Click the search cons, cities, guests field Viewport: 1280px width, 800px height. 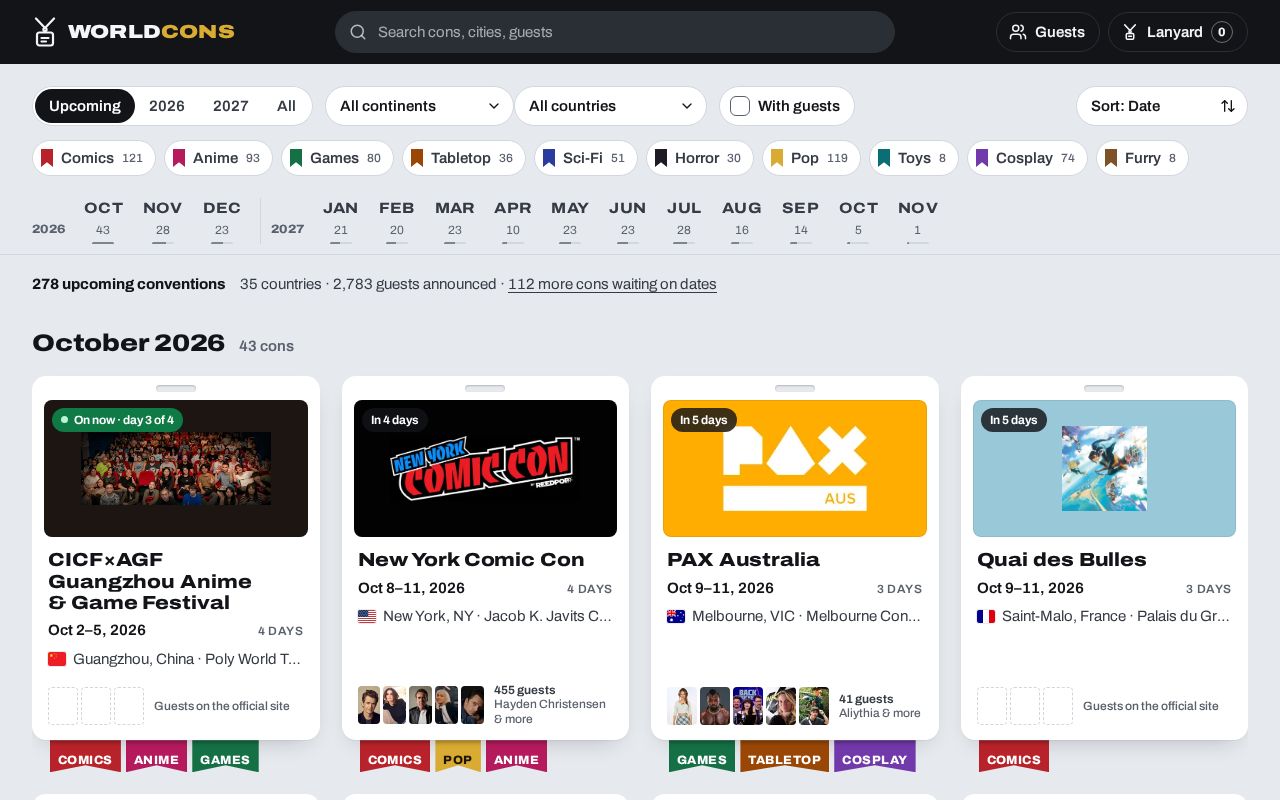[x=615, y=32]
